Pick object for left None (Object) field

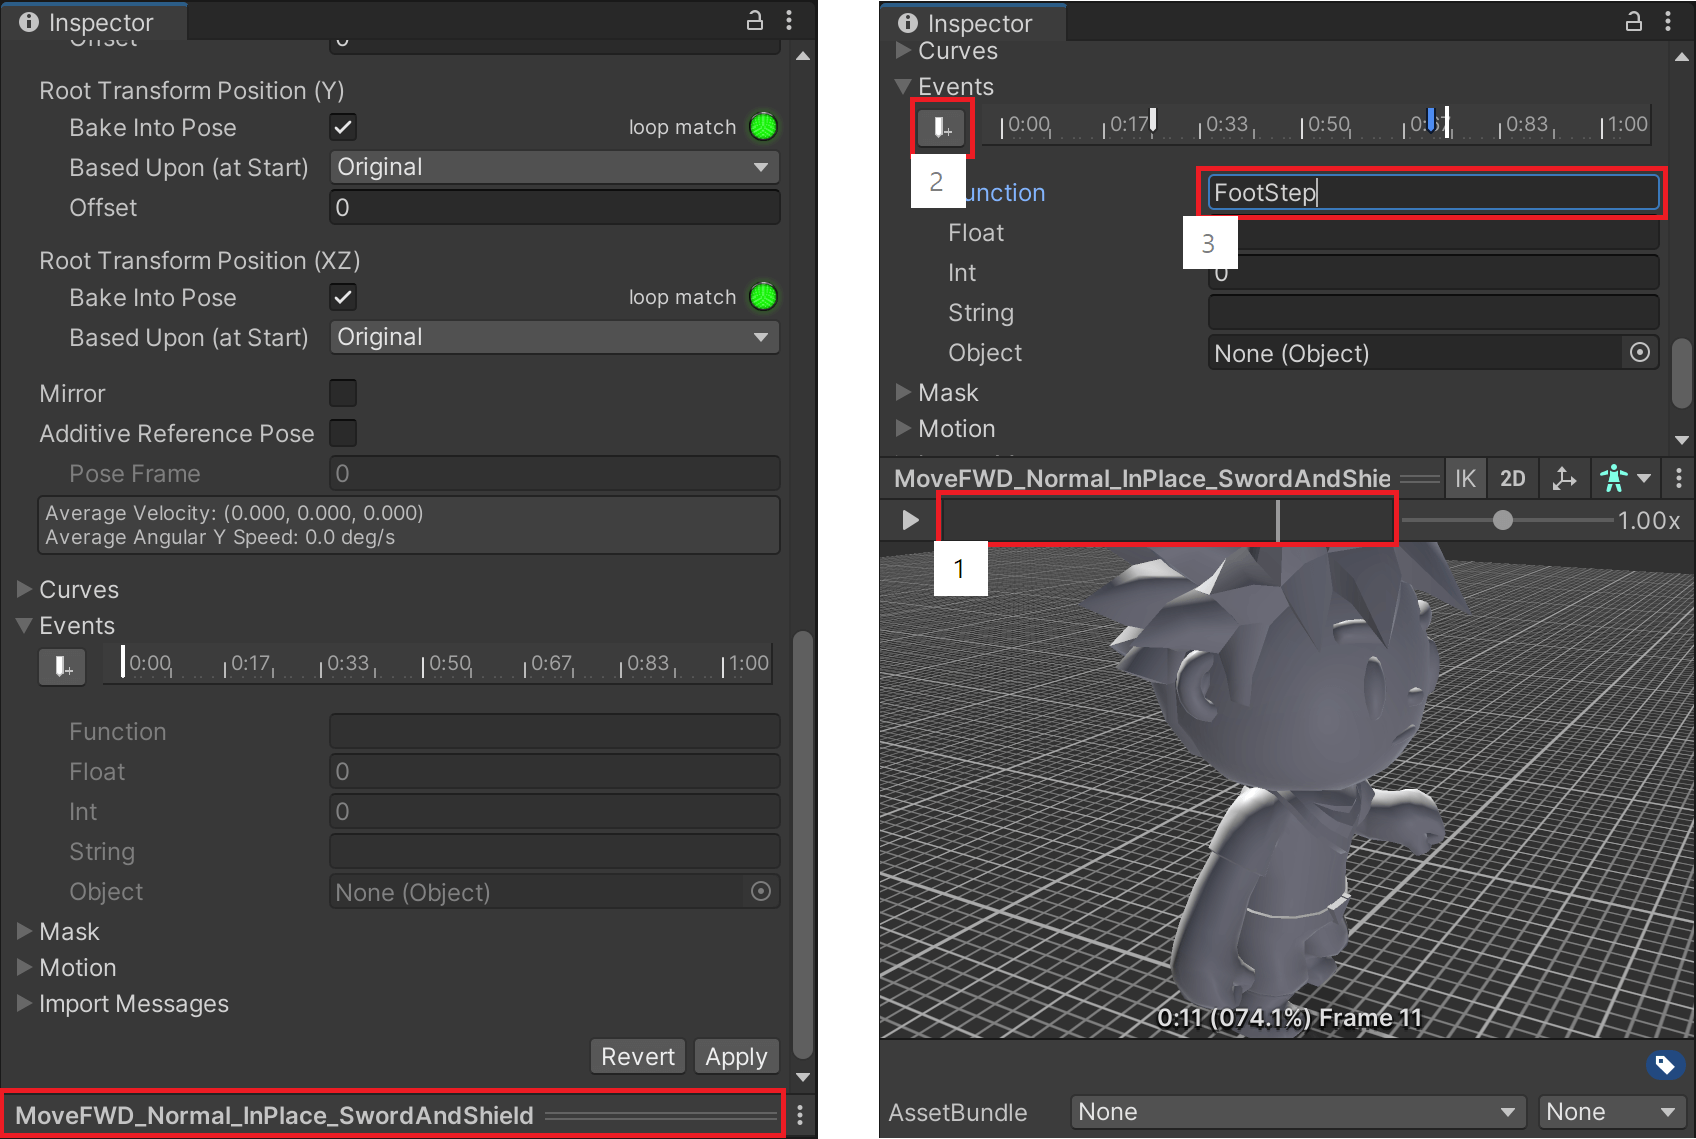[x=761, y=891]
